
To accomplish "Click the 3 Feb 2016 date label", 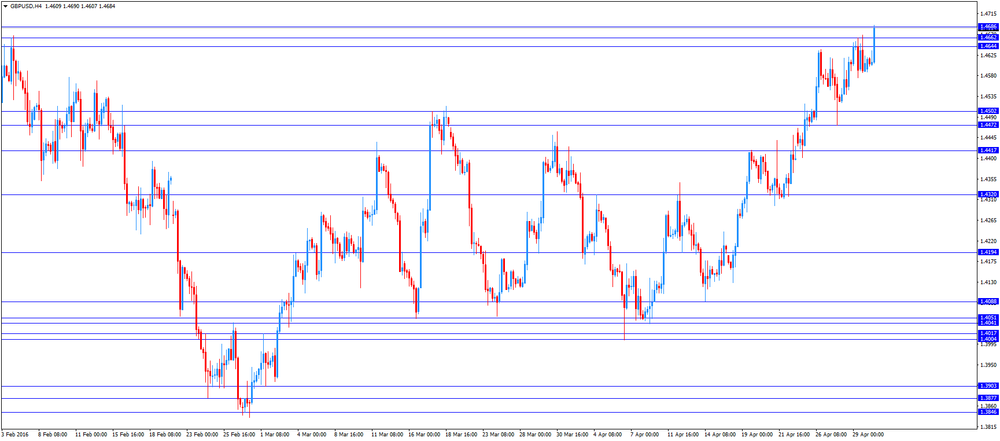I will click(x=15, y=435).
